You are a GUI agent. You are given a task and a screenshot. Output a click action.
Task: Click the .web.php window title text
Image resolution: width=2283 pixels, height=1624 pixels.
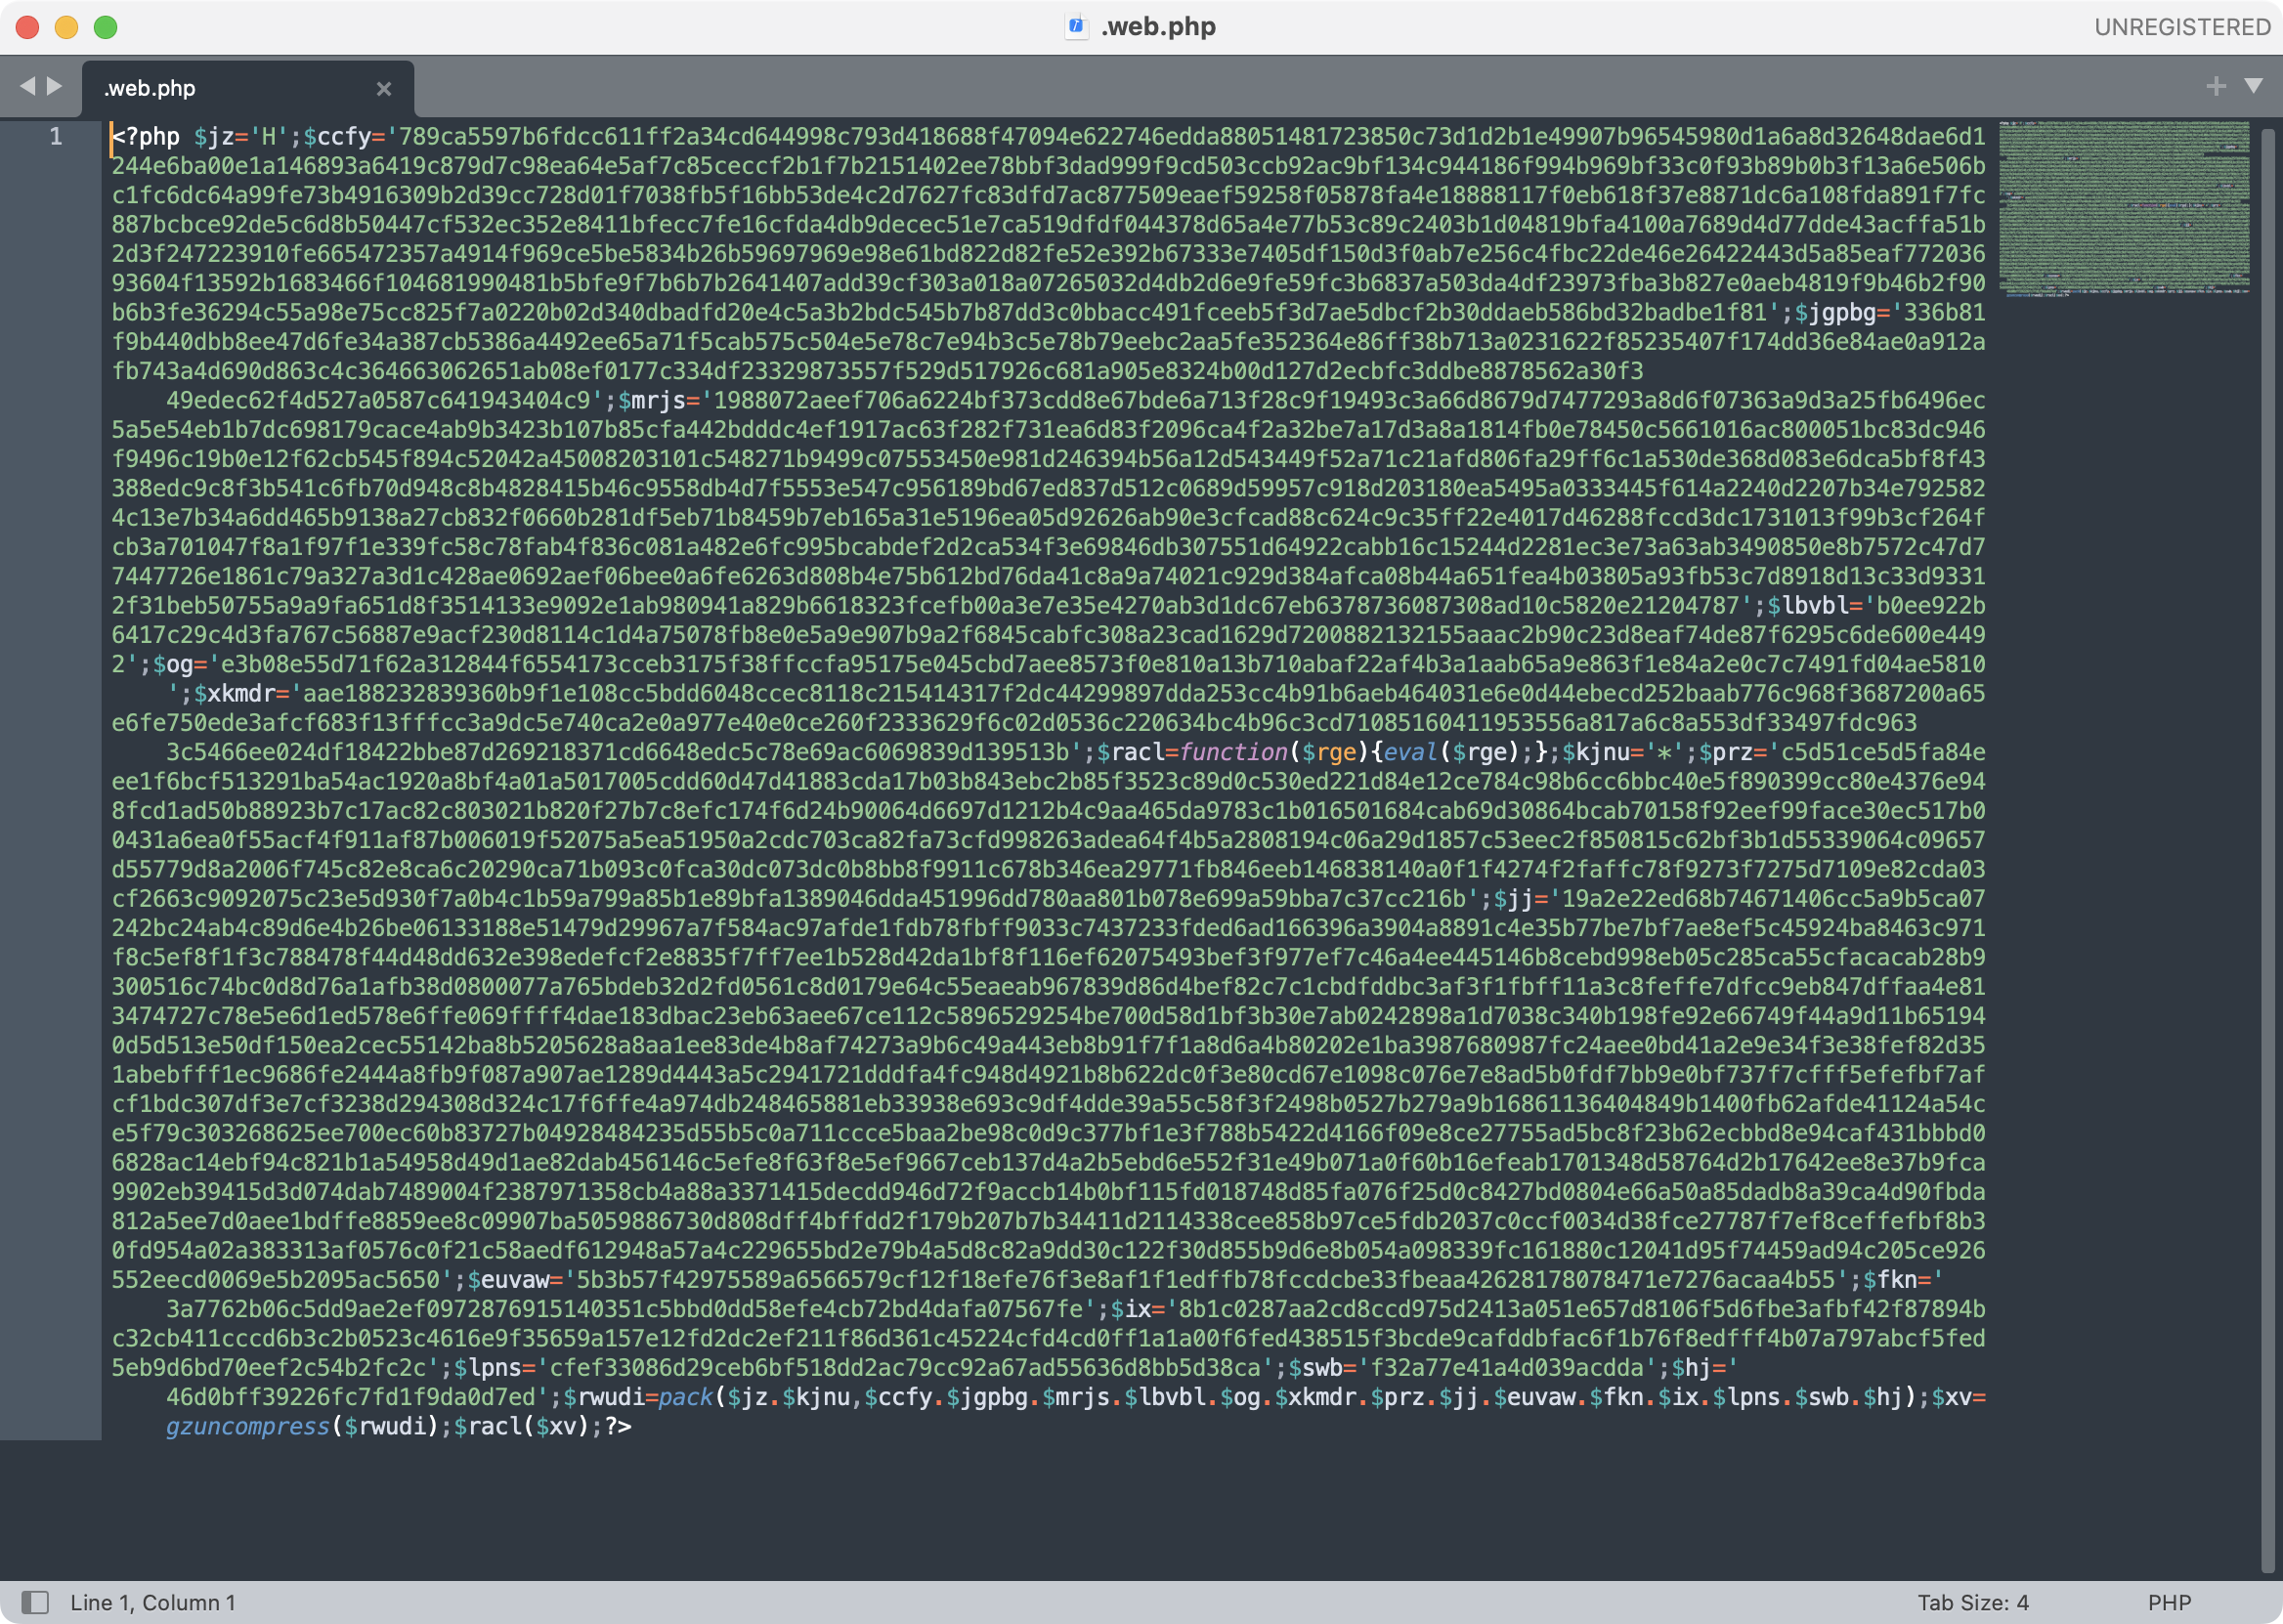point(1158,27)
